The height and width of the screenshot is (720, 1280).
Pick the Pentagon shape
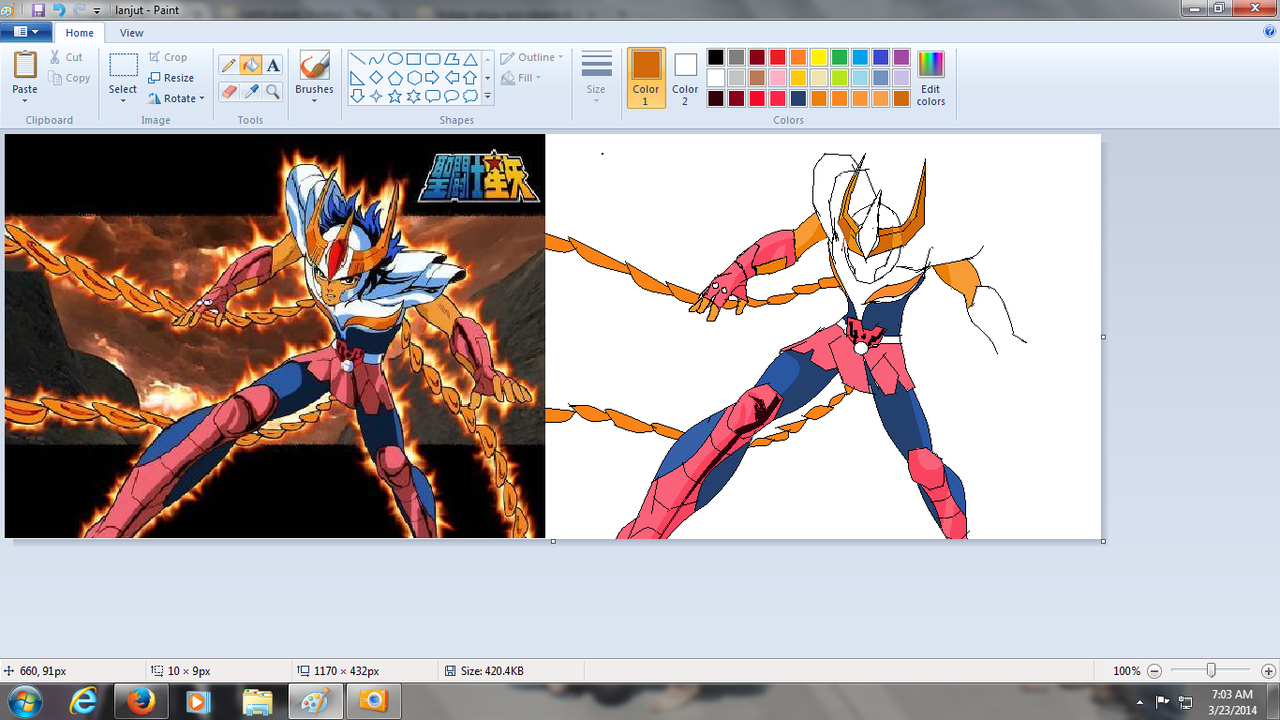click(395, 78)
